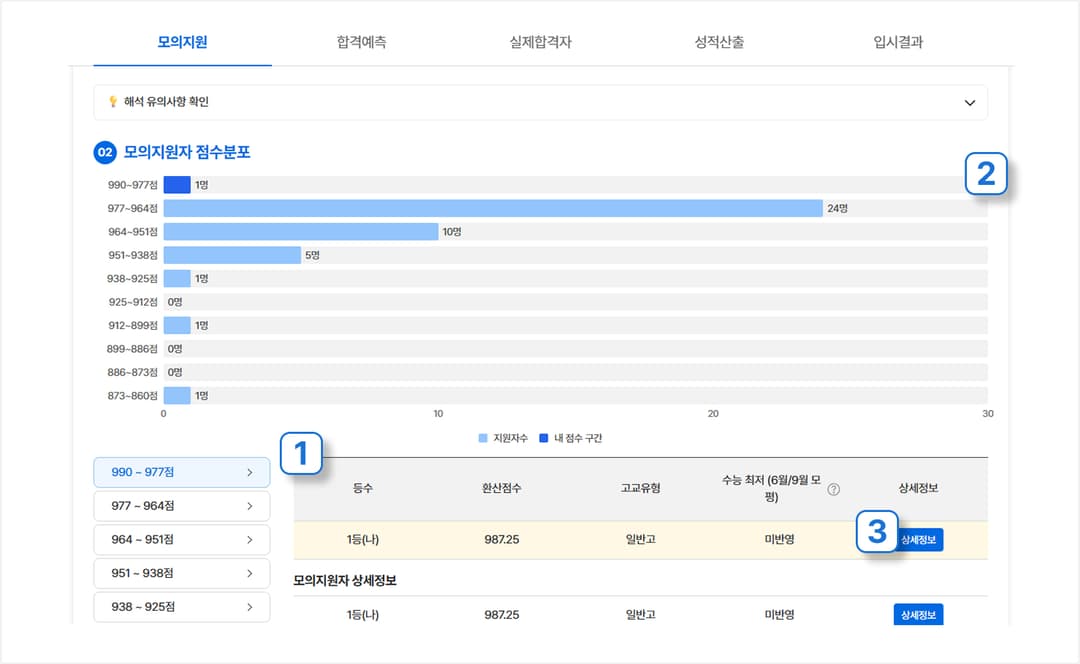Select the 977 ~ 964점 score range

coord(182,506)
